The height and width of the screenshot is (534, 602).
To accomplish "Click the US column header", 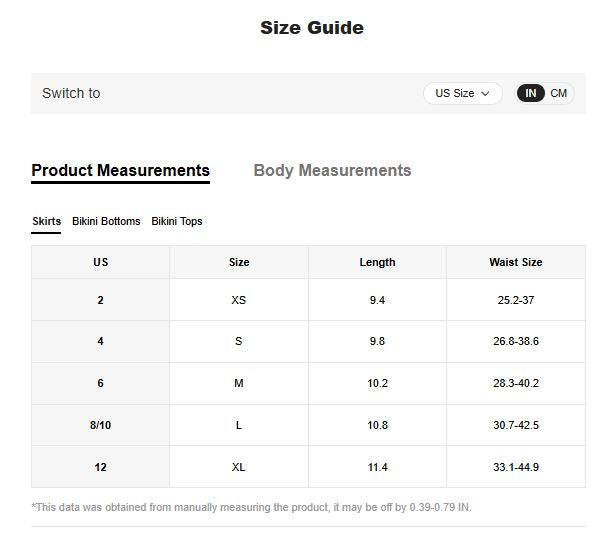I will coord(101,262).
